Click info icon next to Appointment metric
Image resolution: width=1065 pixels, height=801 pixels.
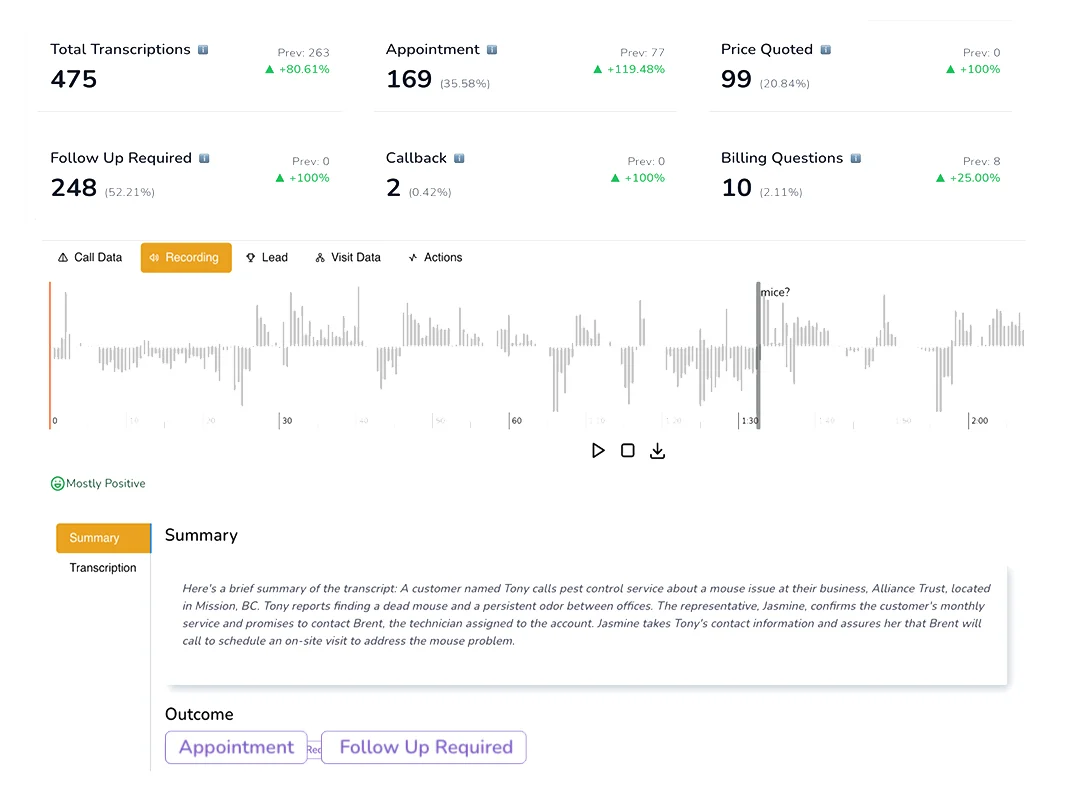[492, 49]
